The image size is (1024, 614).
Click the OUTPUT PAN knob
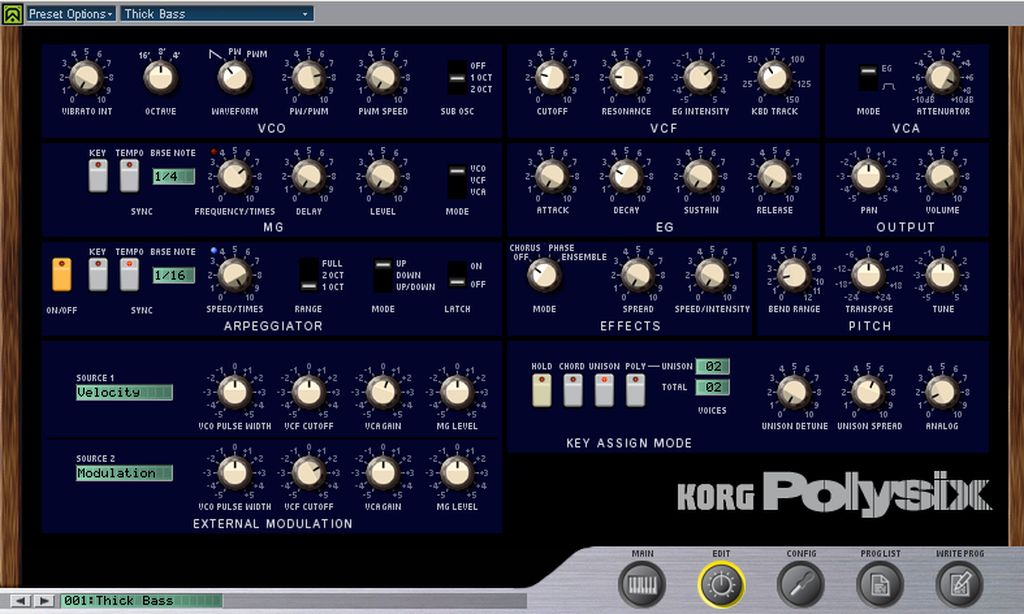point(868,176)
